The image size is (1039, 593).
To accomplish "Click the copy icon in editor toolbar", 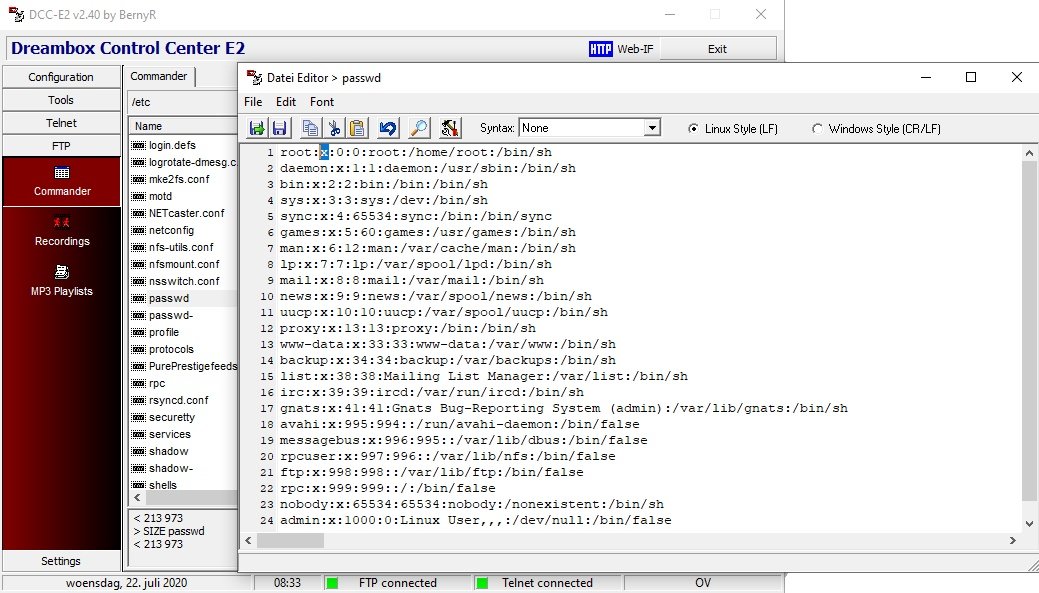I will pos(310,128).
